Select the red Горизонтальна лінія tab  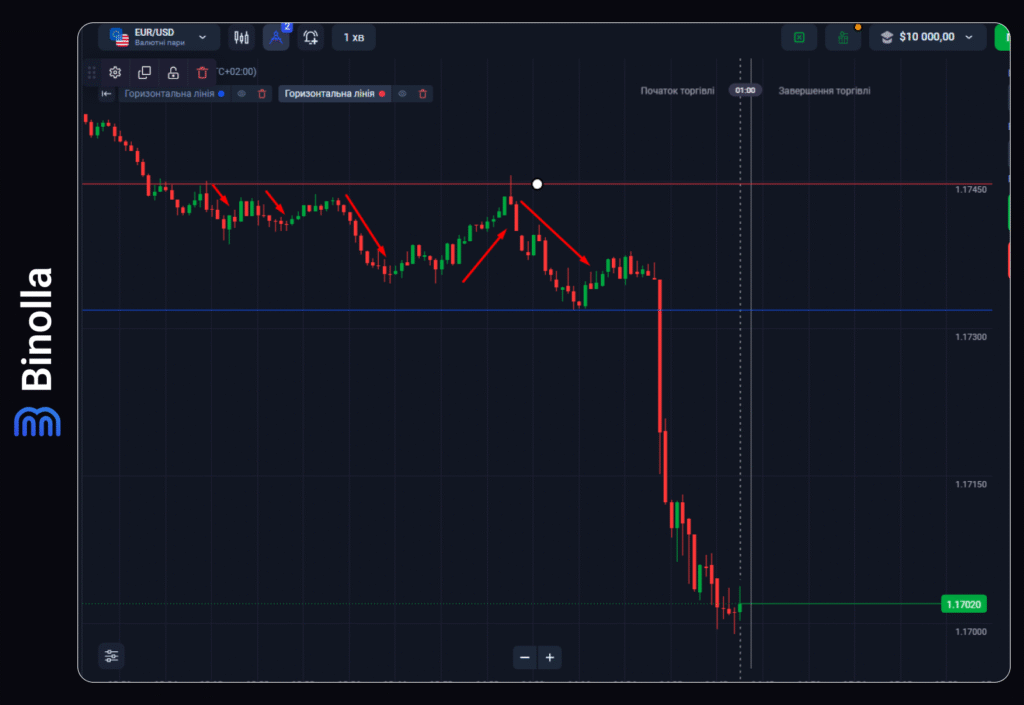tap(329, 94)
